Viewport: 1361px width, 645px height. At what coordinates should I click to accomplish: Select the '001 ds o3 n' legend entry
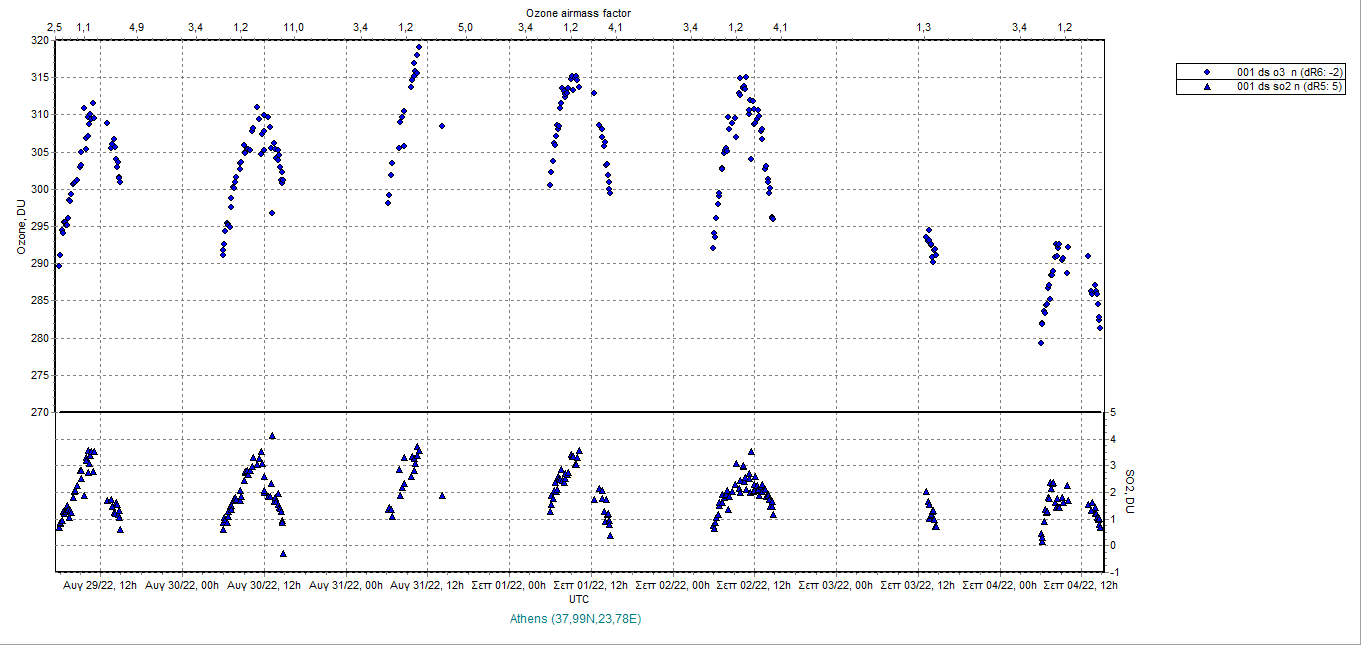click(x=1291, y=72)
